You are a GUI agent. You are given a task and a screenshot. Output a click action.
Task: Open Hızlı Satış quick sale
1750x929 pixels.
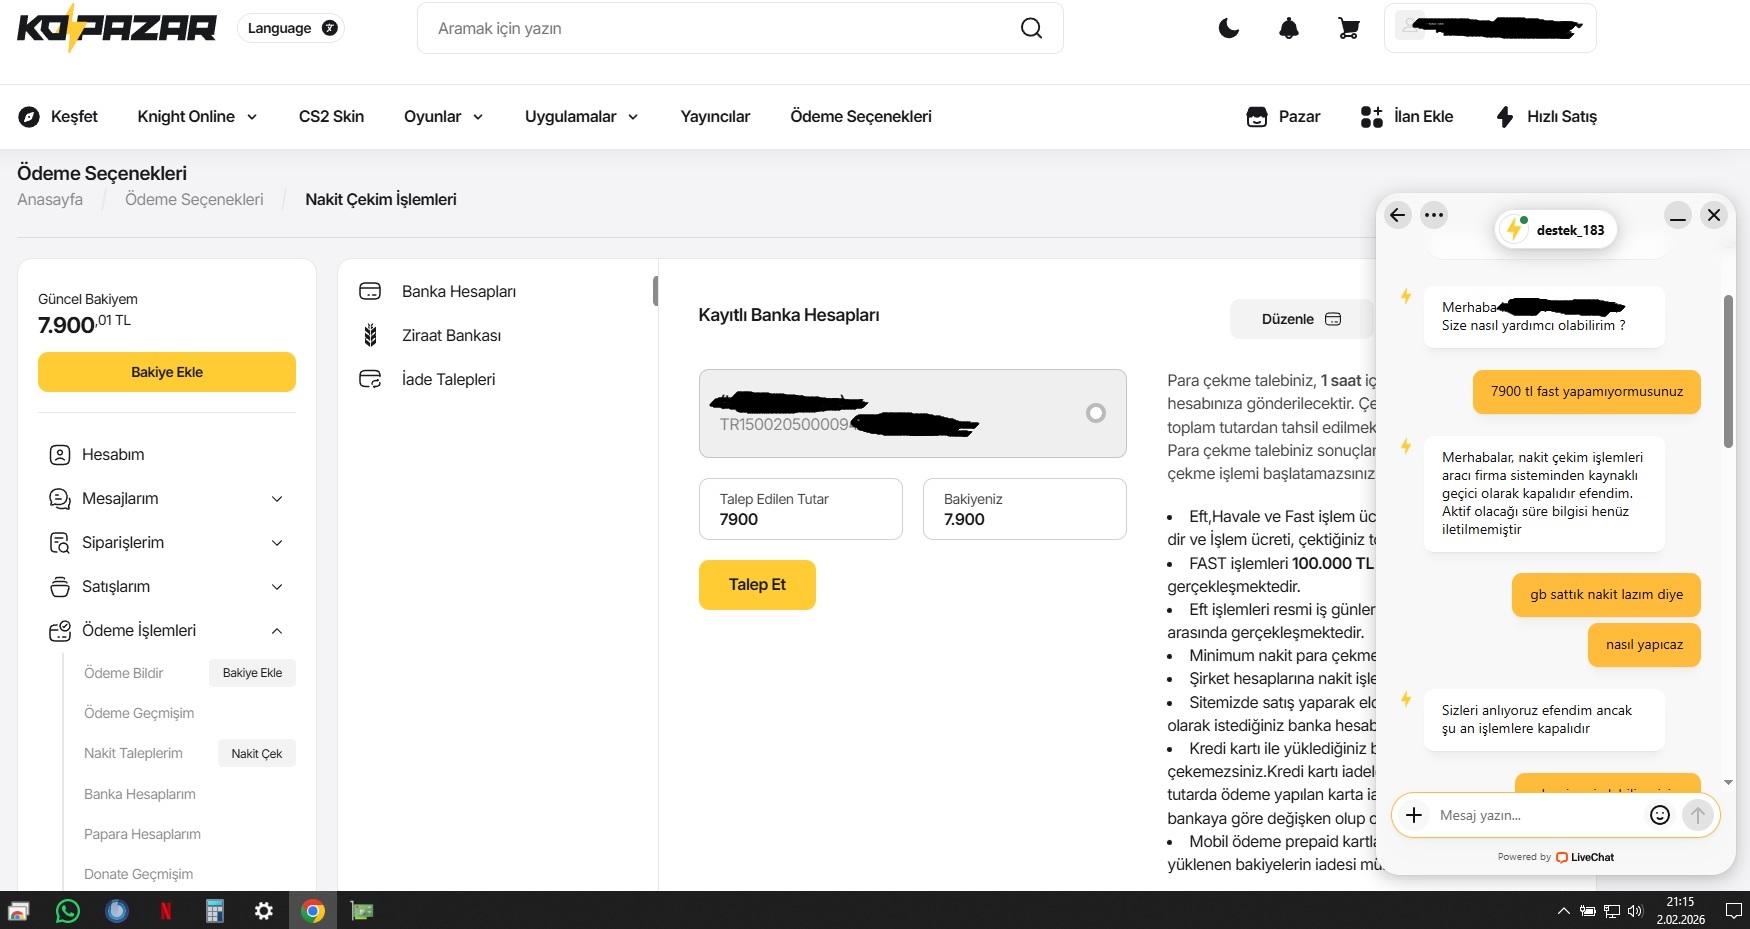click(1546, 116)
